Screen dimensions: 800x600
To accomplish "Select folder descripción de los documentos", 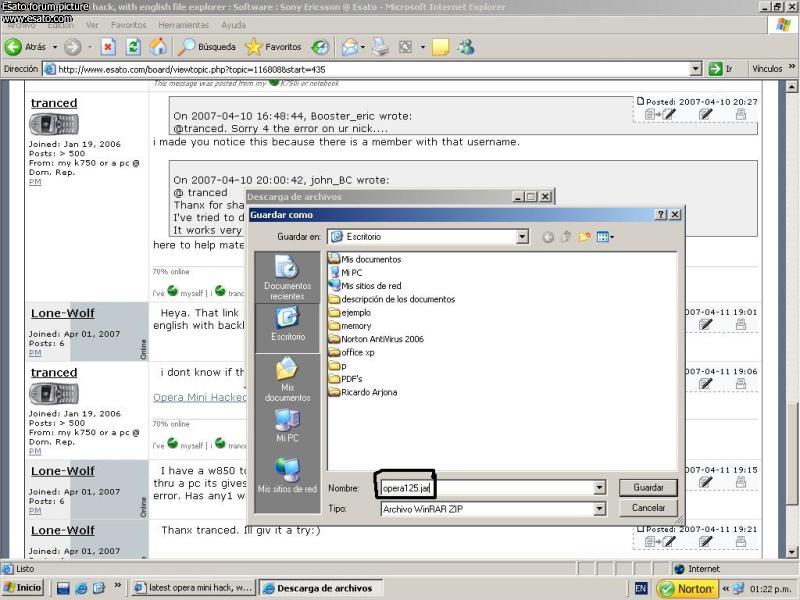I will pos(392,299).
